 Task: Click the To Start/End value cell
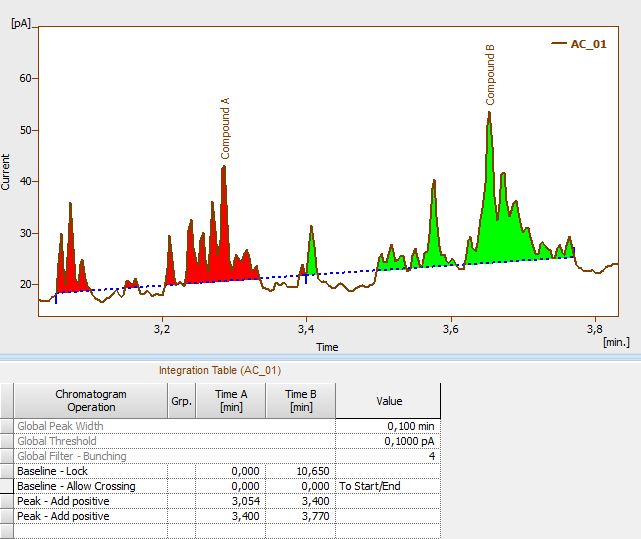click(x=388, y=486)
